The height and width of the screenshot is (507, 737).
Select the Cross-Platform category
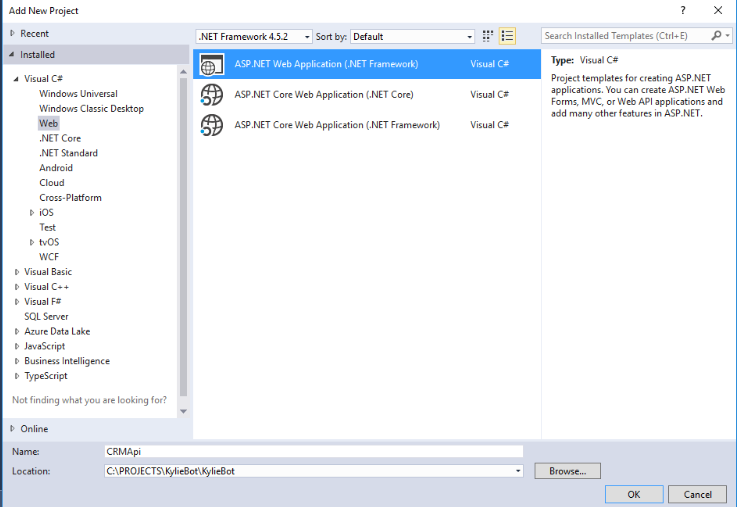[70, 198]
